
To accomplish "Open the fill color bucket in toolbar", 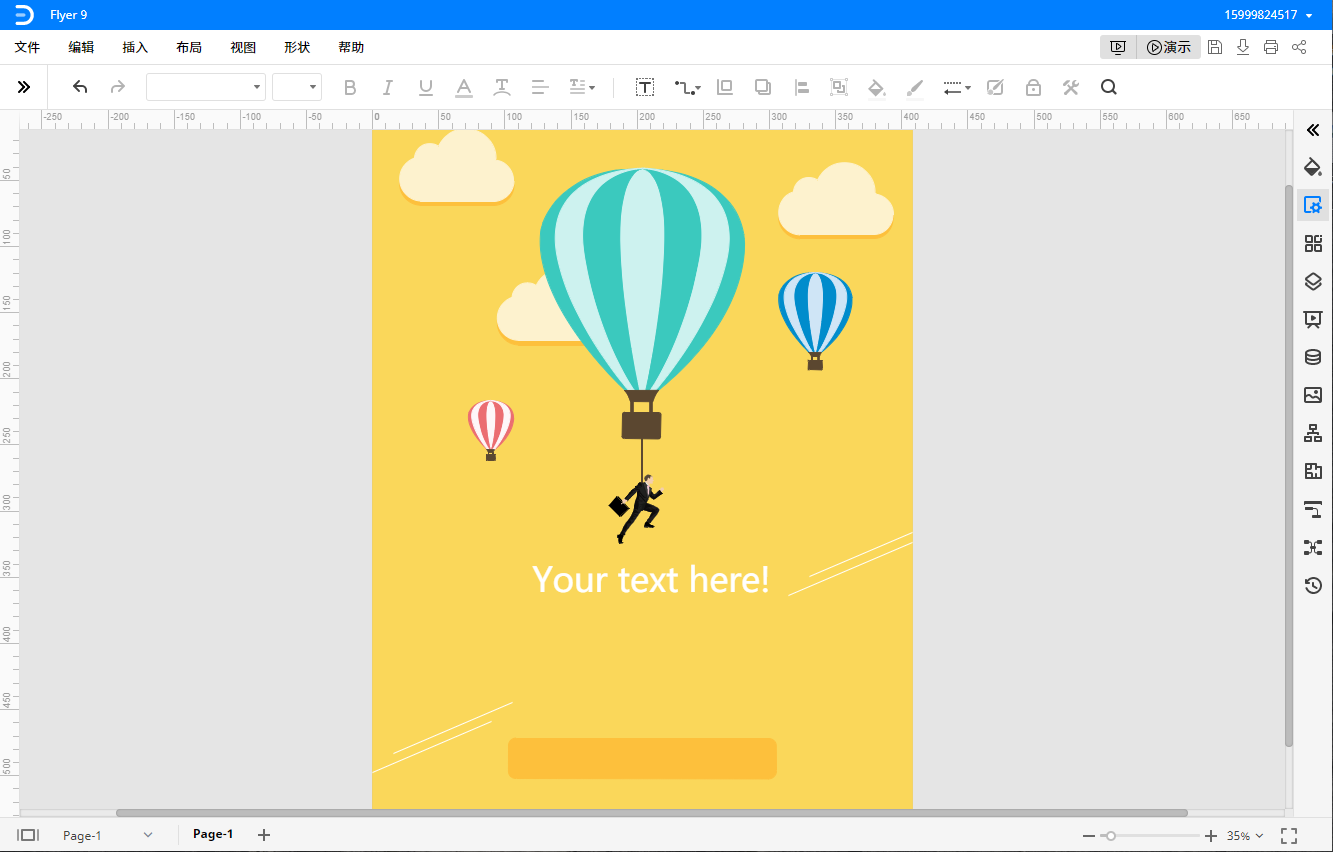I will click(x=877, y=88).
